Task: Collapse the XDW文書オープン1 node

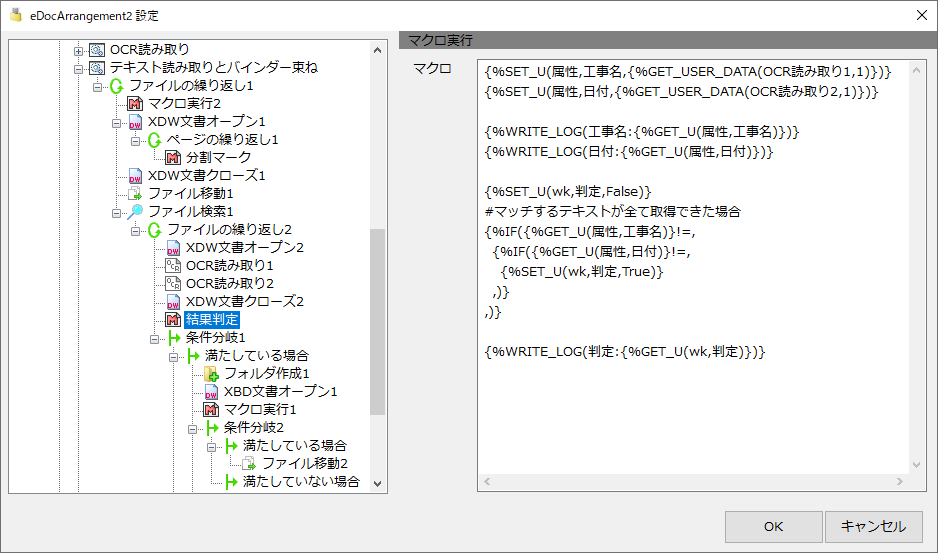Action: [117, 124]
